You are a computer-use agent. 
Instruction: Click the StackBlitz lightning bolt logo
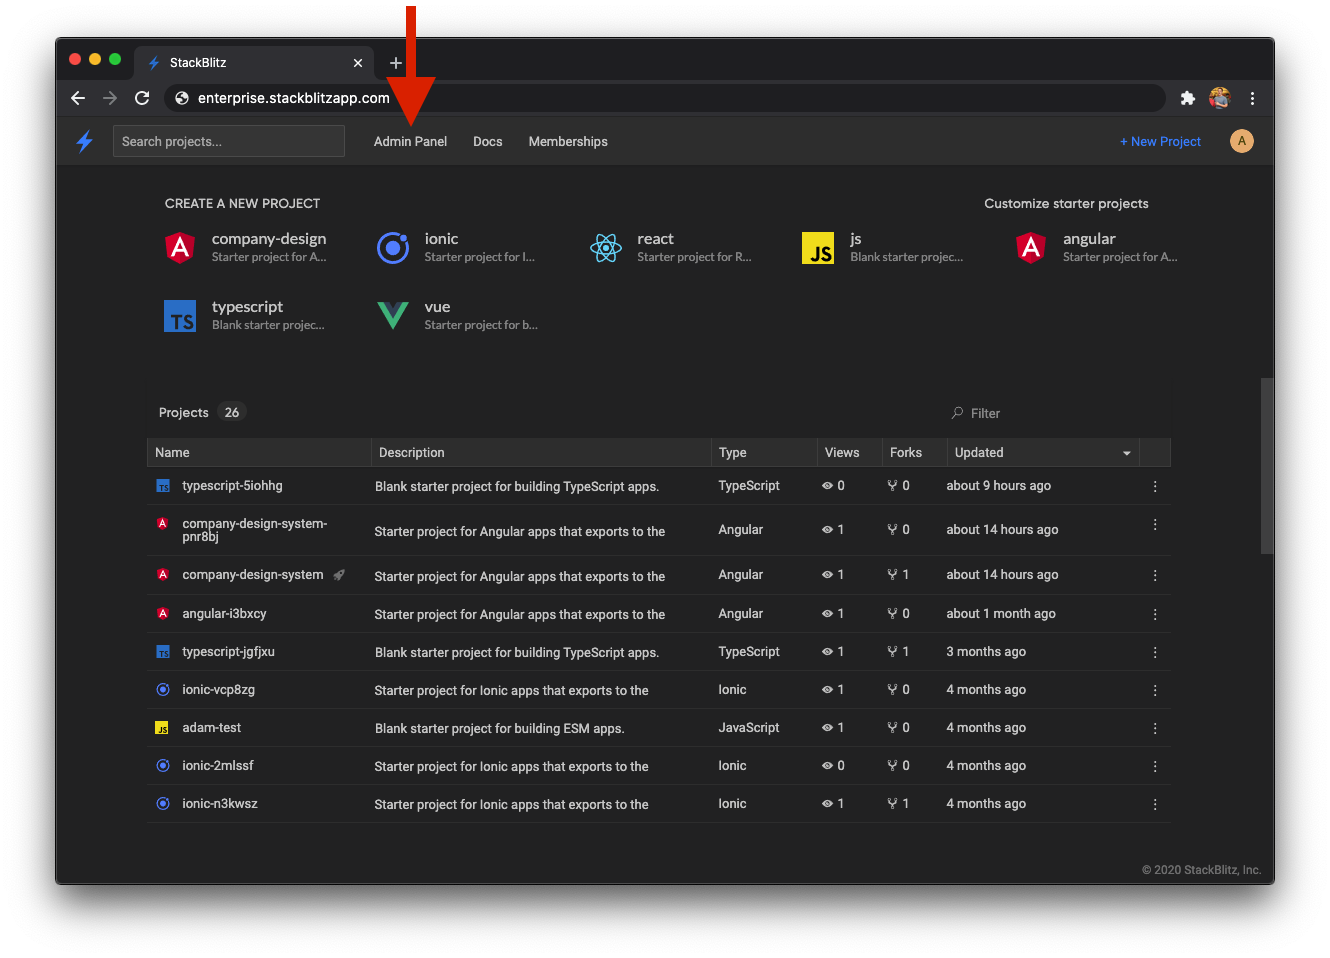tap(85, 142)
